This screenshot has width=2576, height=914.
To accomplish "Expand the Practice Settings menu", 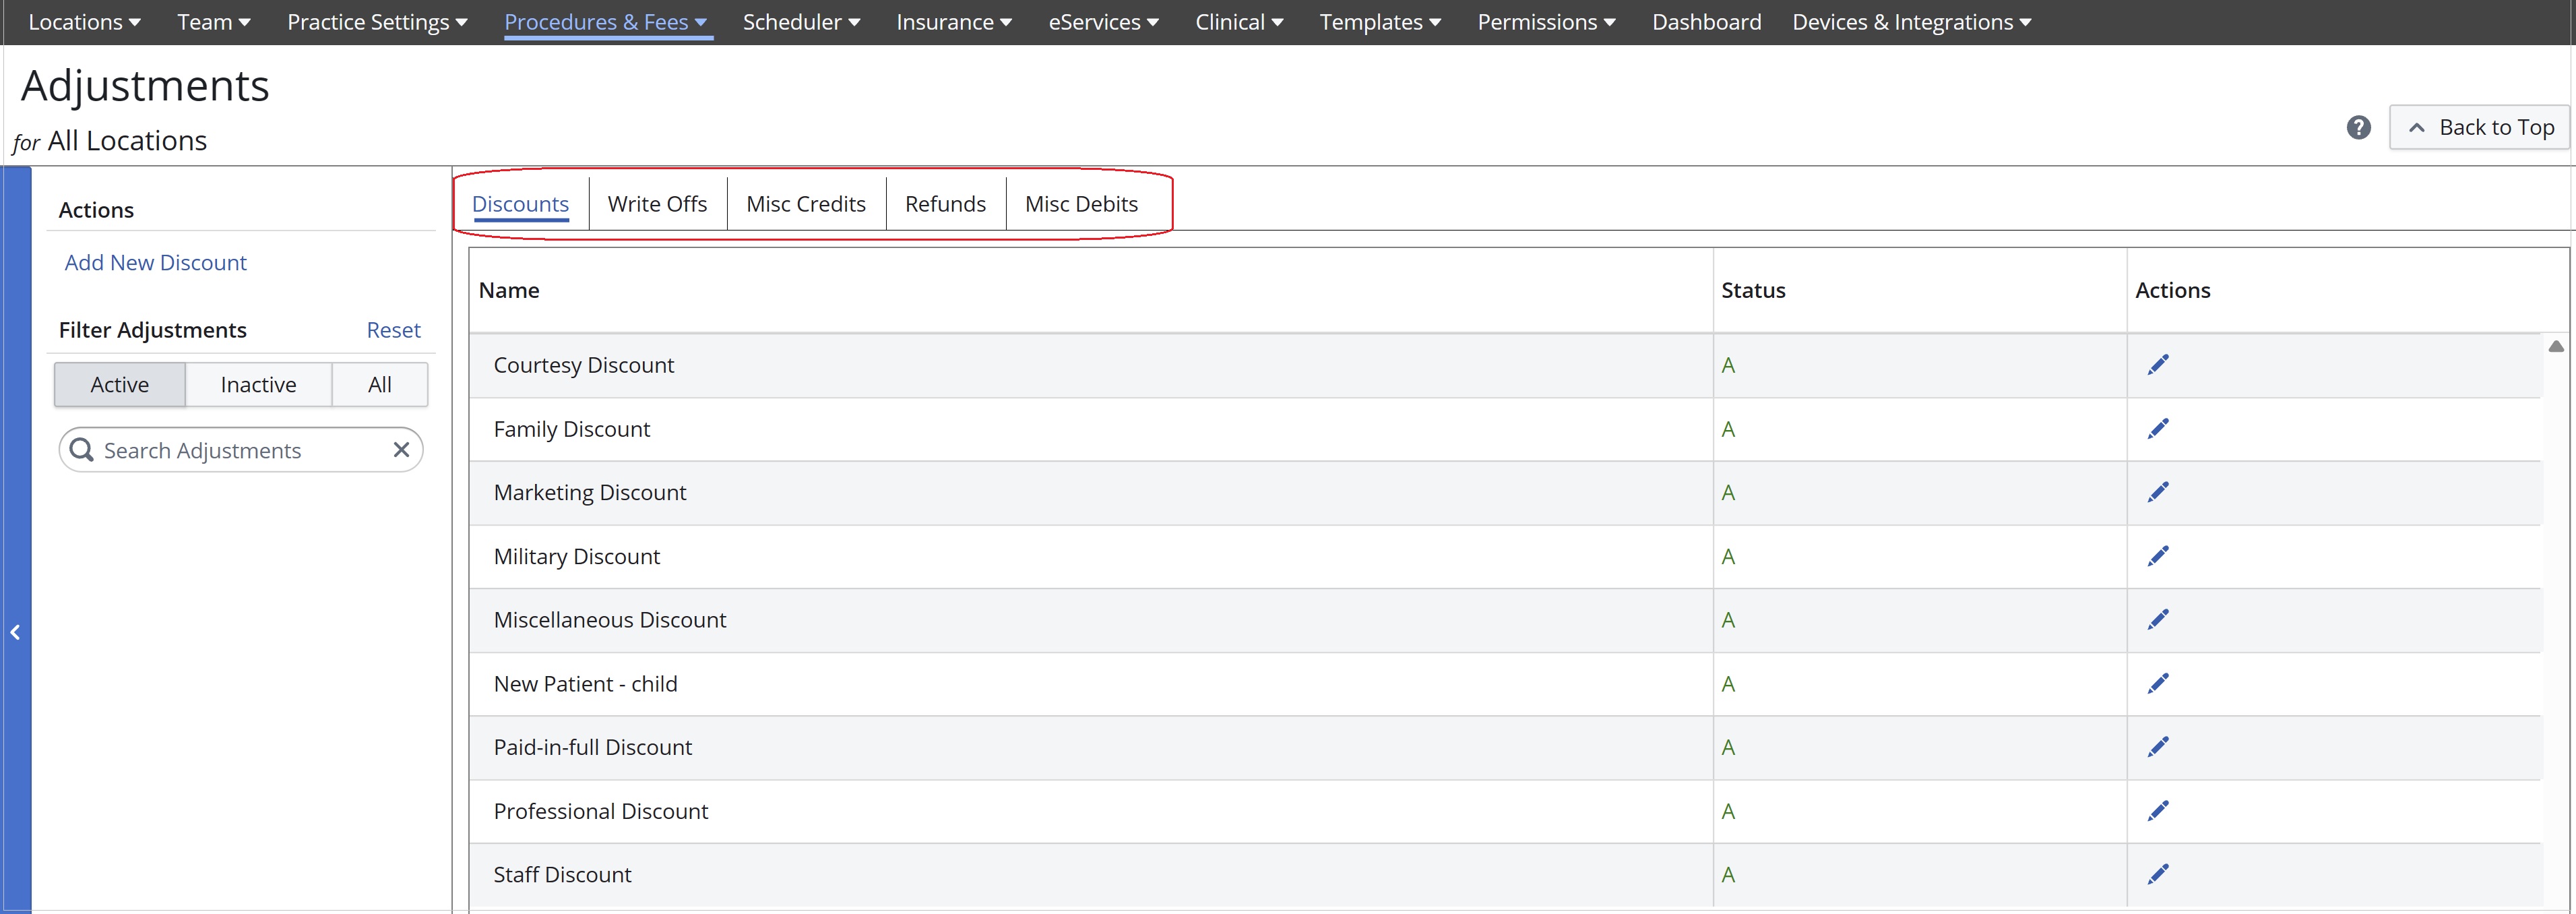I will pos(377,22).
